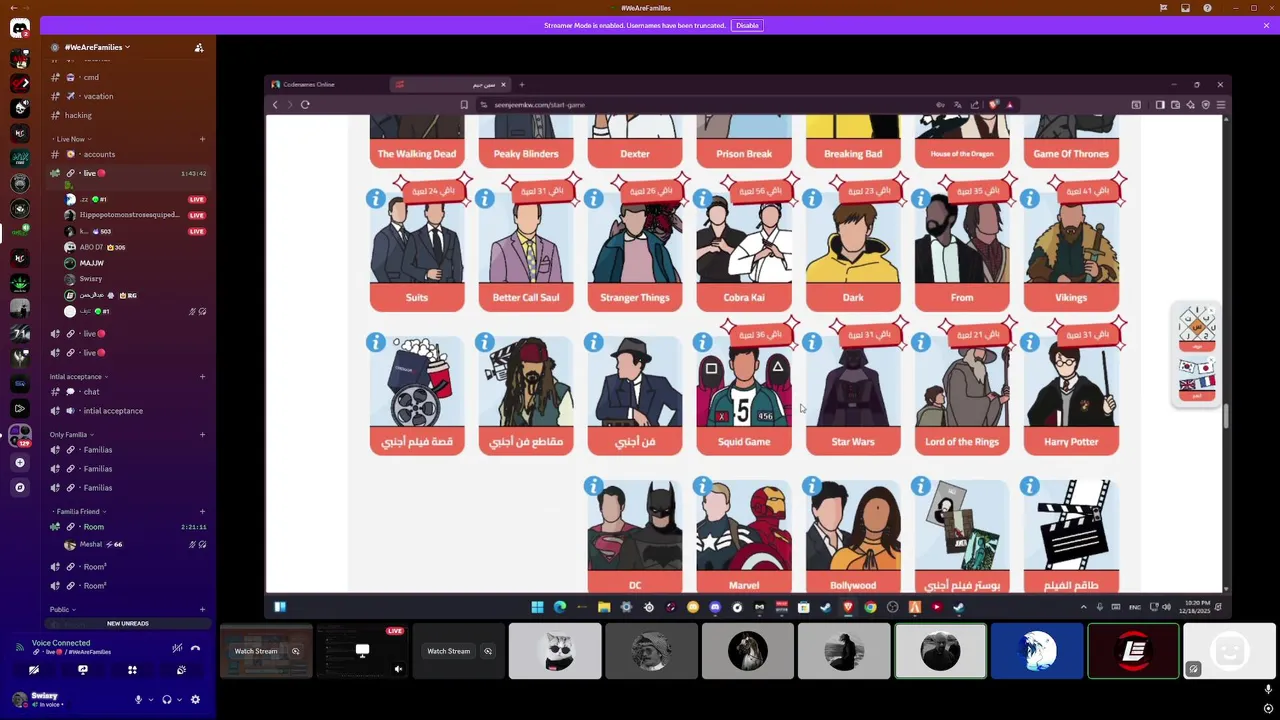1280x720 pixels.
Task: Collapse the Public category
Action: click(x=62, y=610)
